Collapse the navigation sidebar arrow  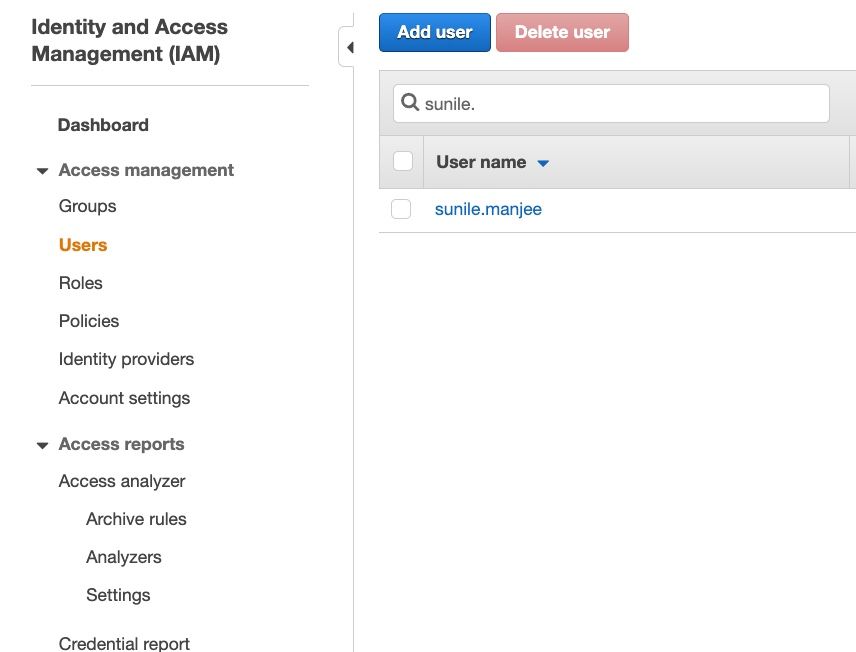[349, 48]
